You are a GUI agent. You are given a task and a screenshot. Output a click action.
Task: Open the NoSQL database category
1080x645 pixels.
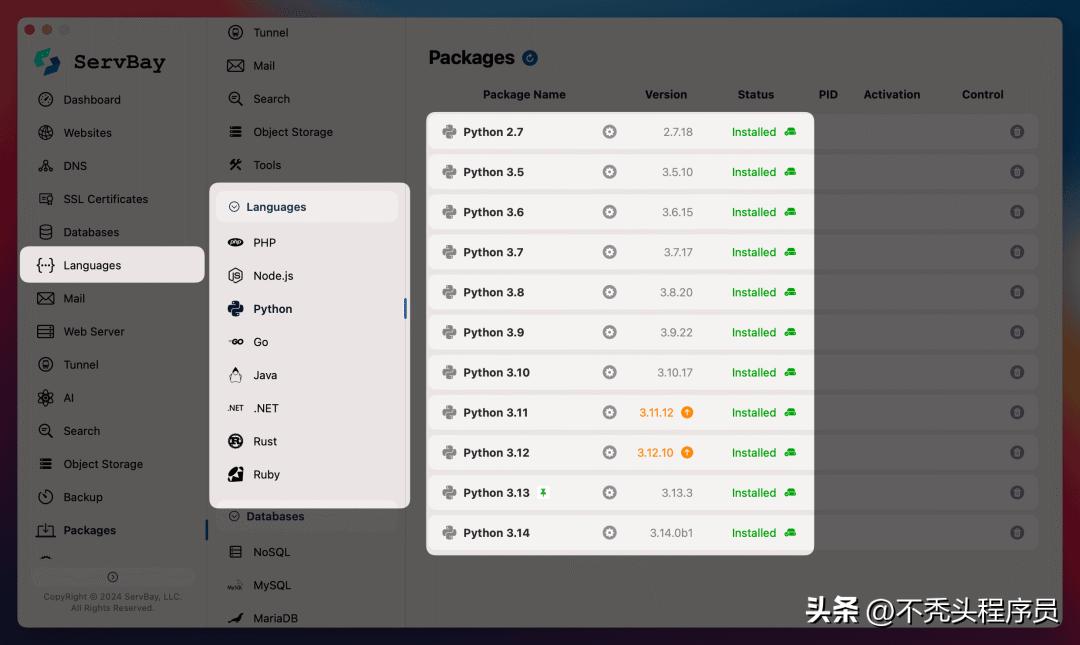[268, 551]
